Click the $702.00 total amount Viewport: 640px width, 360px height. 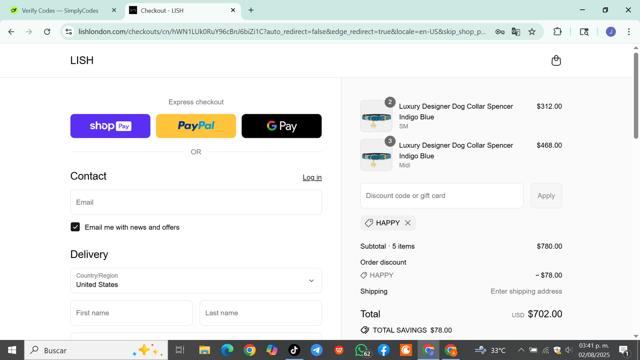point(545,314)
